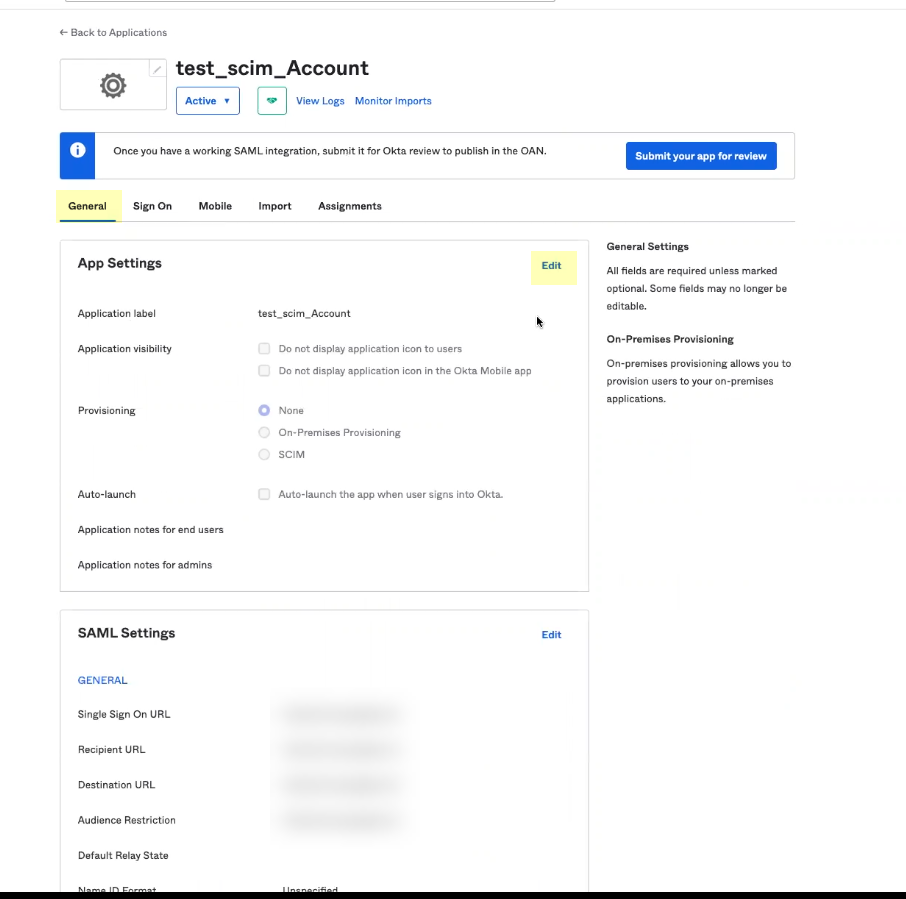Screen dimensions: 906x899
Task: Open the Active status dropdown
Action: (x=207, y=101)
